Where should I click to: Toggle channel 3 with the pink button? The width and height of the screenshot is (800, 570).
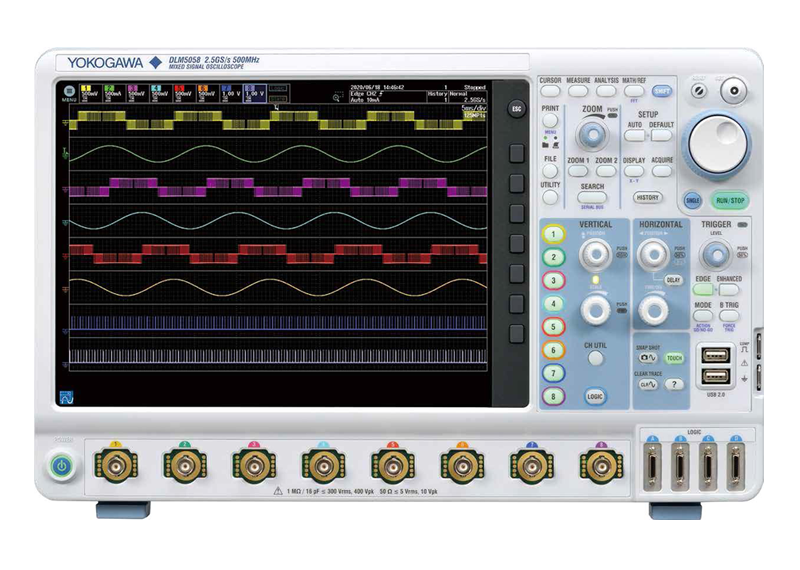pos(554,281)
